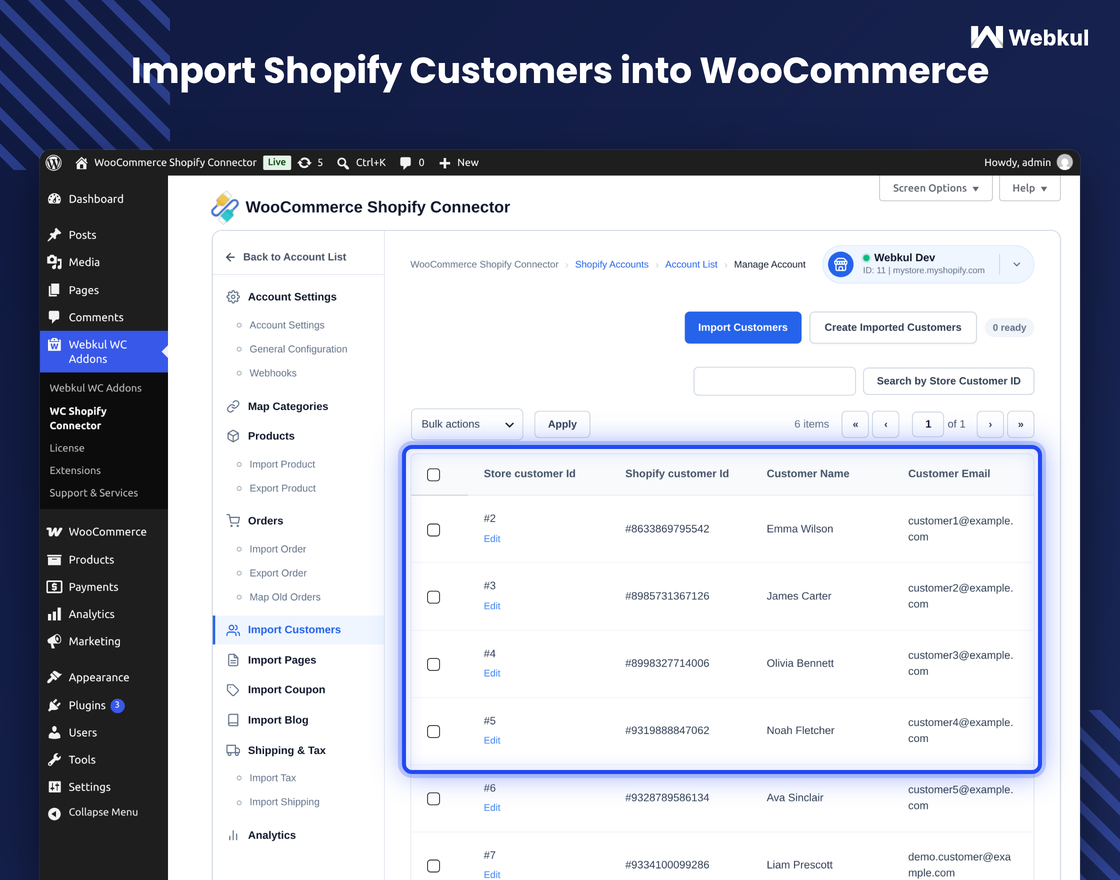
Task: Open Appearance brush icon
Action: pos(54,677)
